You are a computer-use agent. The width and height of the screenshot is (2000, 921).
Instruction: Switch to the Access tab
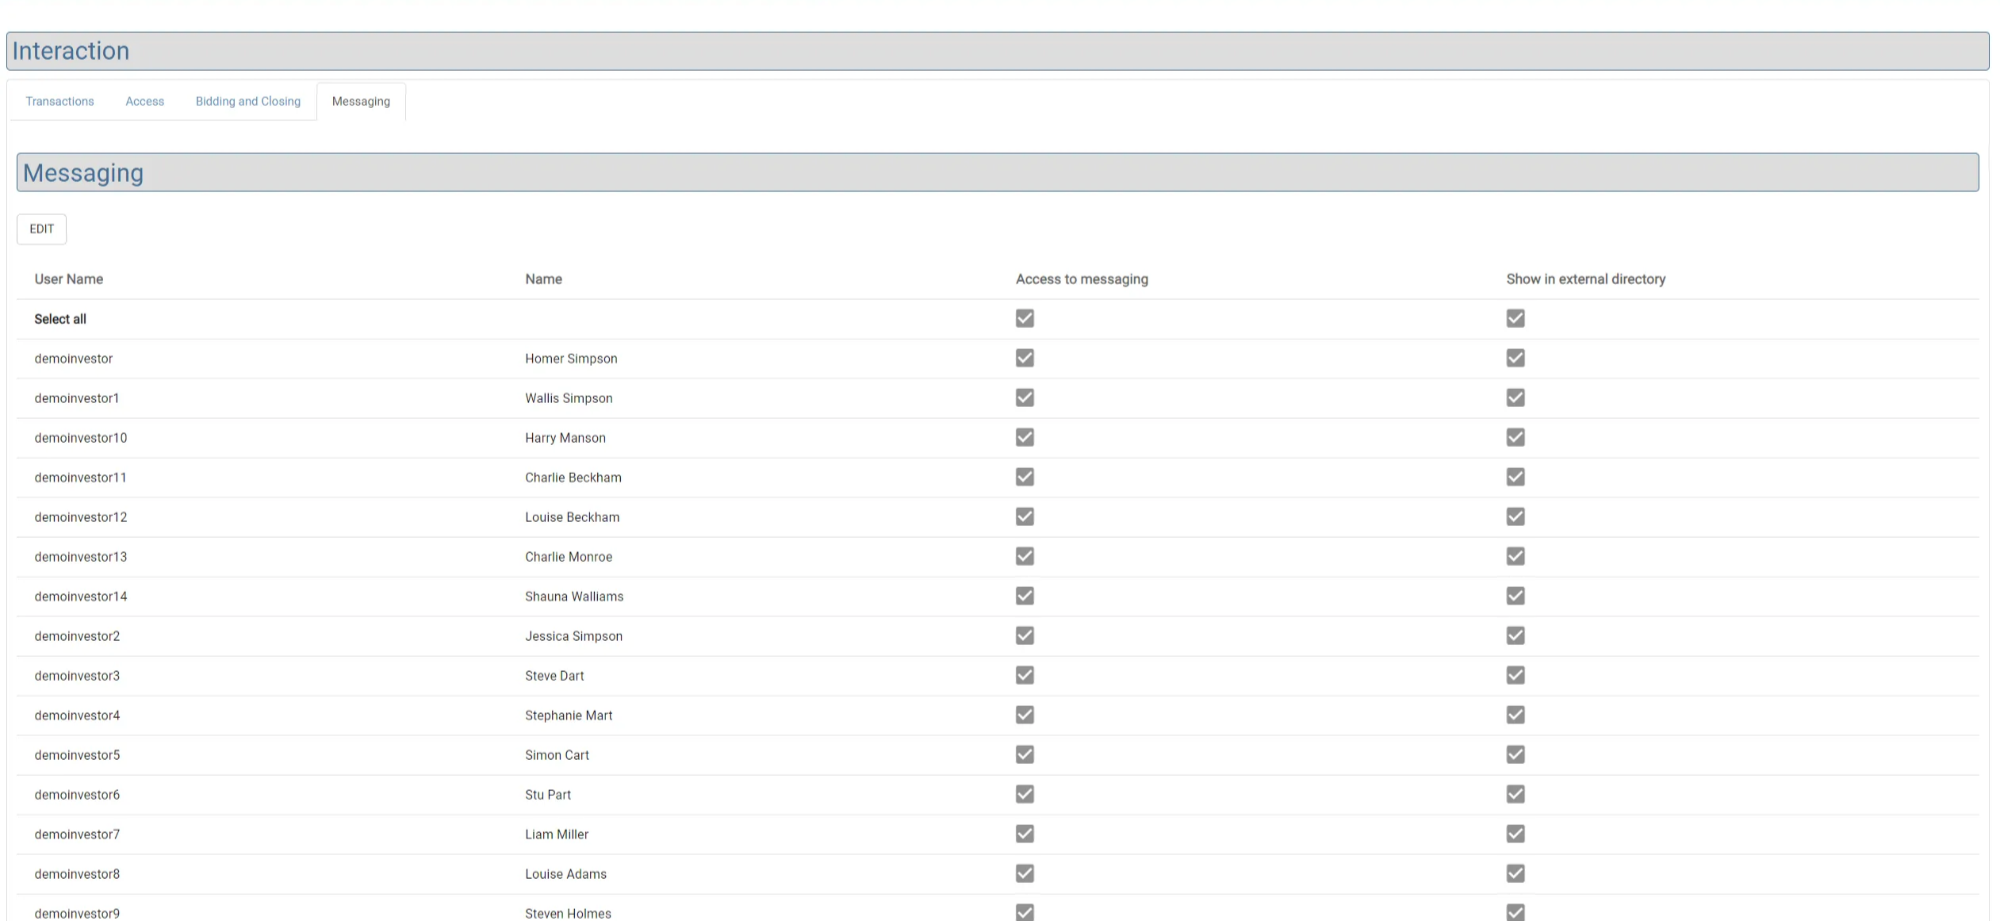pos(145,101)
